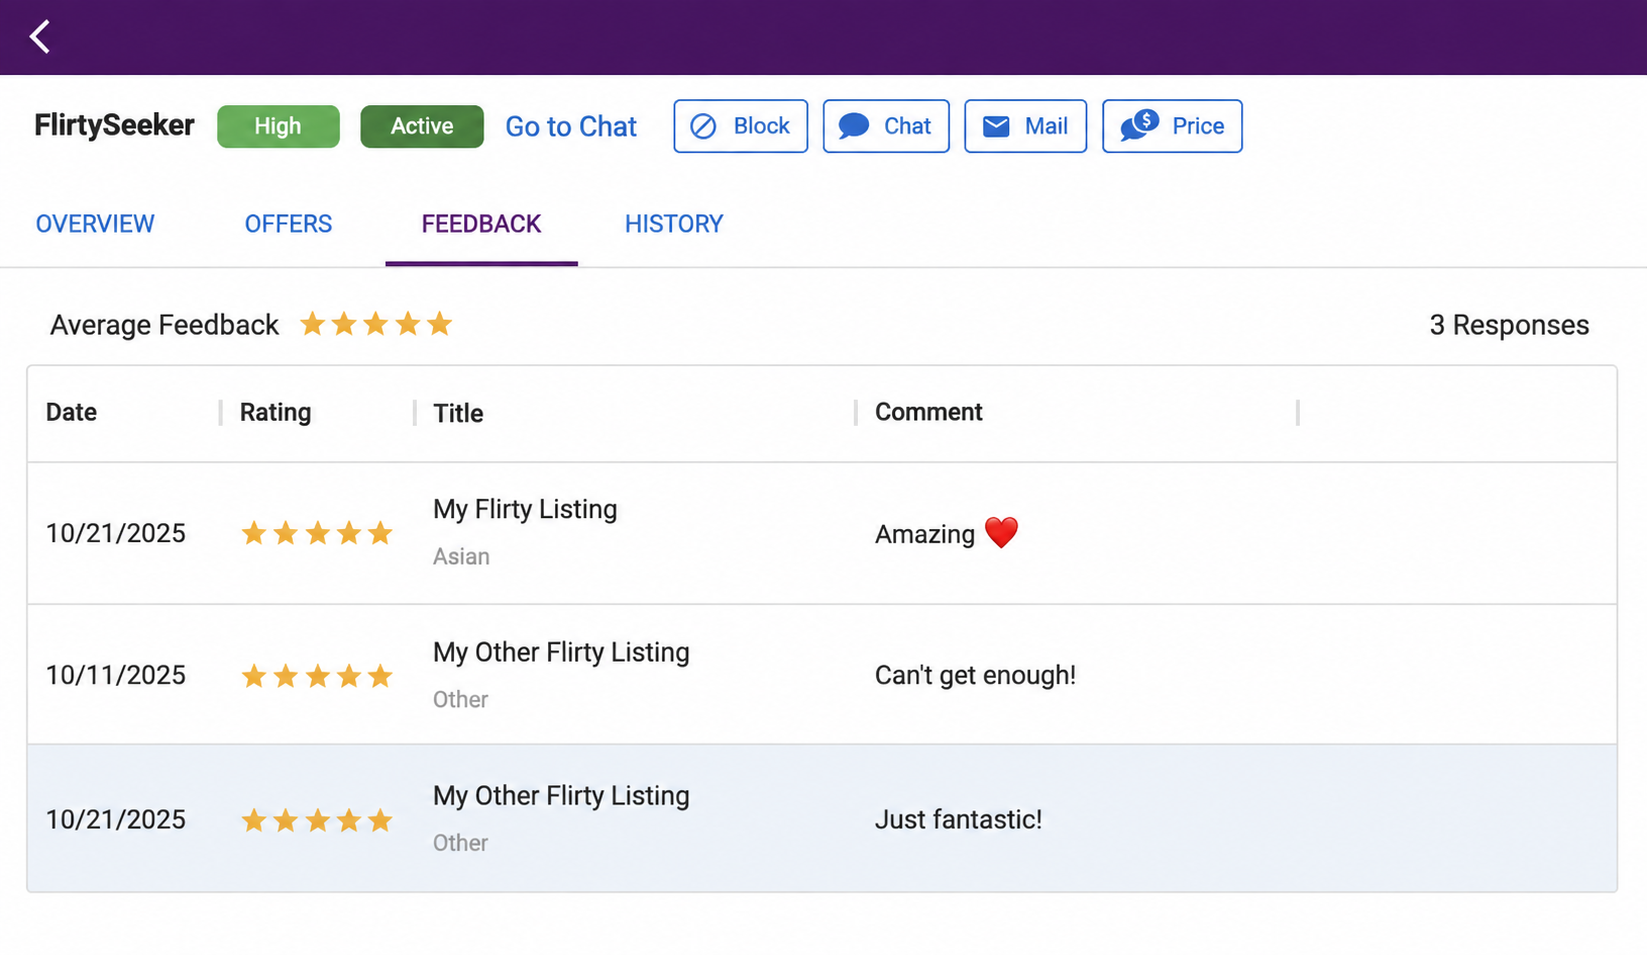The width and height of the screenshot is (1647, 955).
Task: Click the High status badge
Action: pos(278,126)
